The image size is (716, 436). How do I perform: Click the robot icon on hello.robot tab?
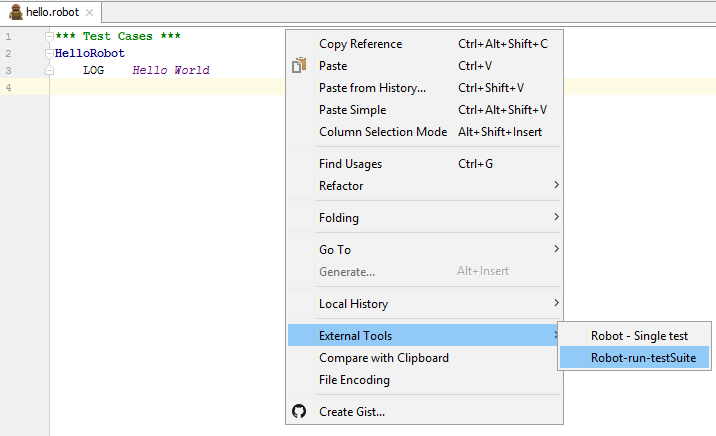[x=16, y=12]
